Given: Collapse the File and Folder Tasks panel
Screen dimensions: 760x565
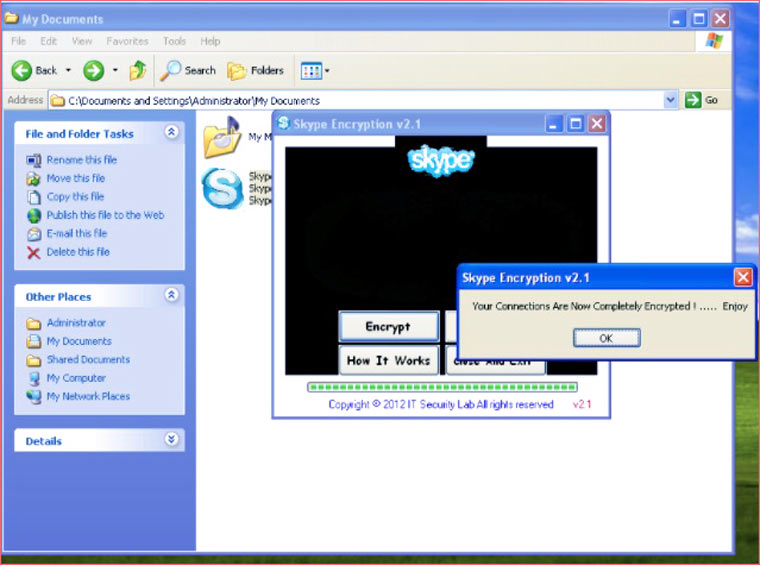Looking at the screenshot, I should point(171,132).
